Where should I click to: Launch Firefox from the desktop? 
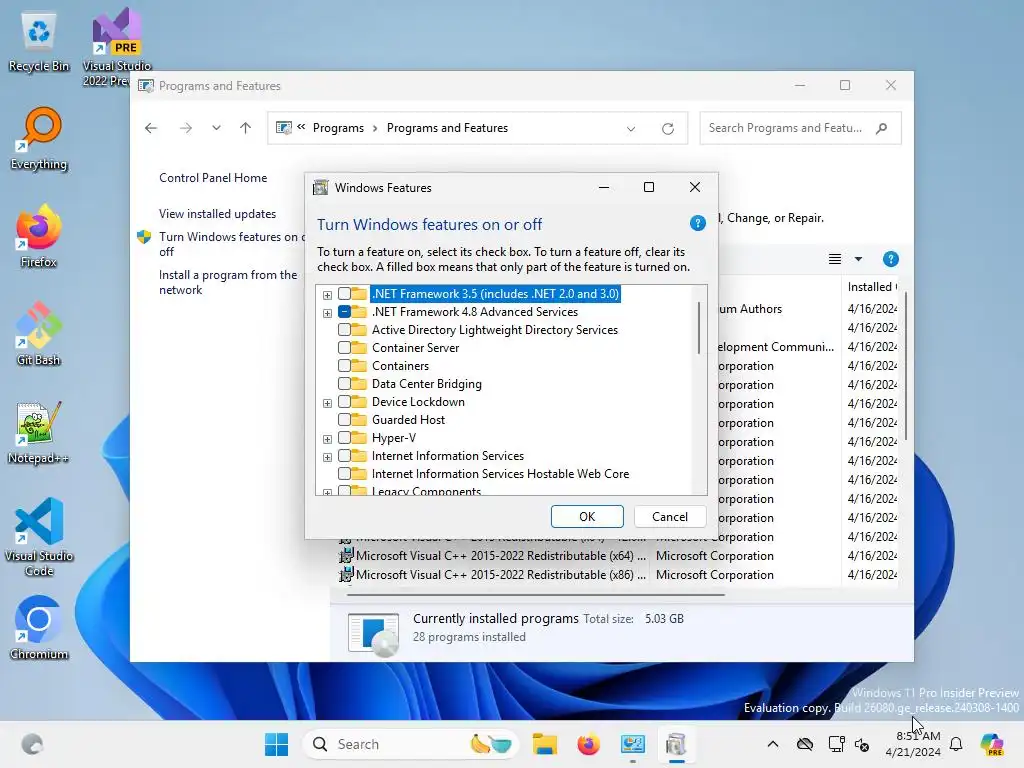click(39, 236)
